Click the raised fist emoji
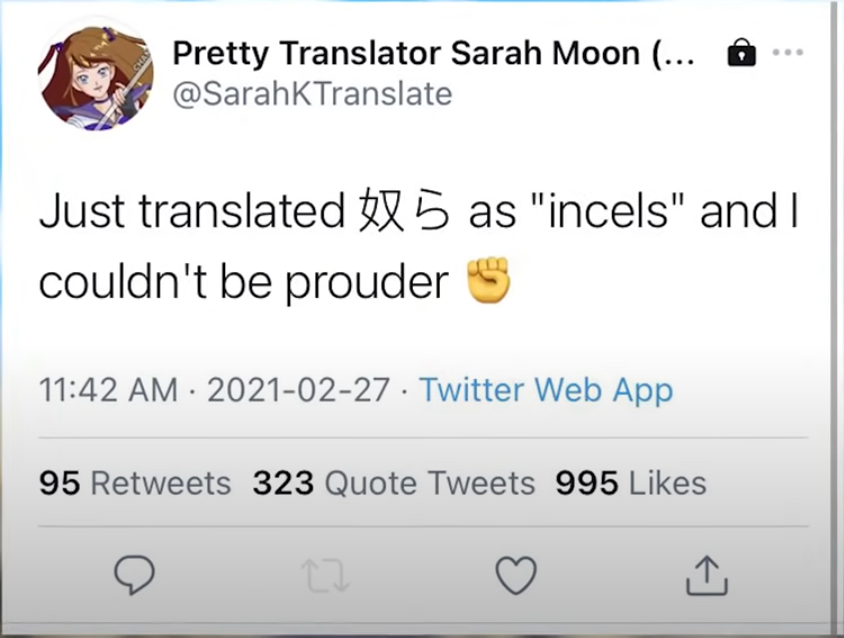The height and width of the screenshot is (638, 844). click(x=489, y=281)
